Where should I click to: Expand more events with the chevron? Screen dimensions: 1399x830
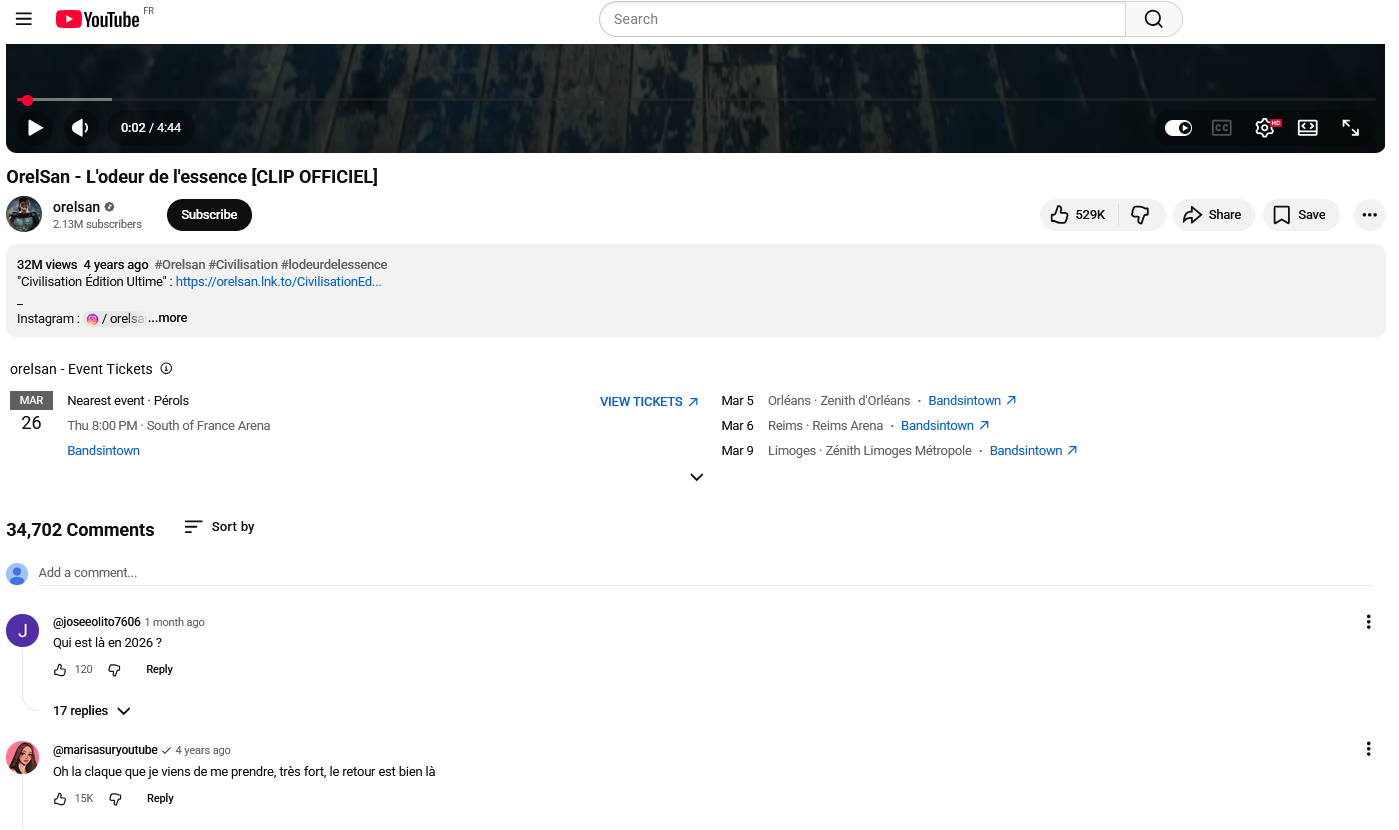point(697,477)
